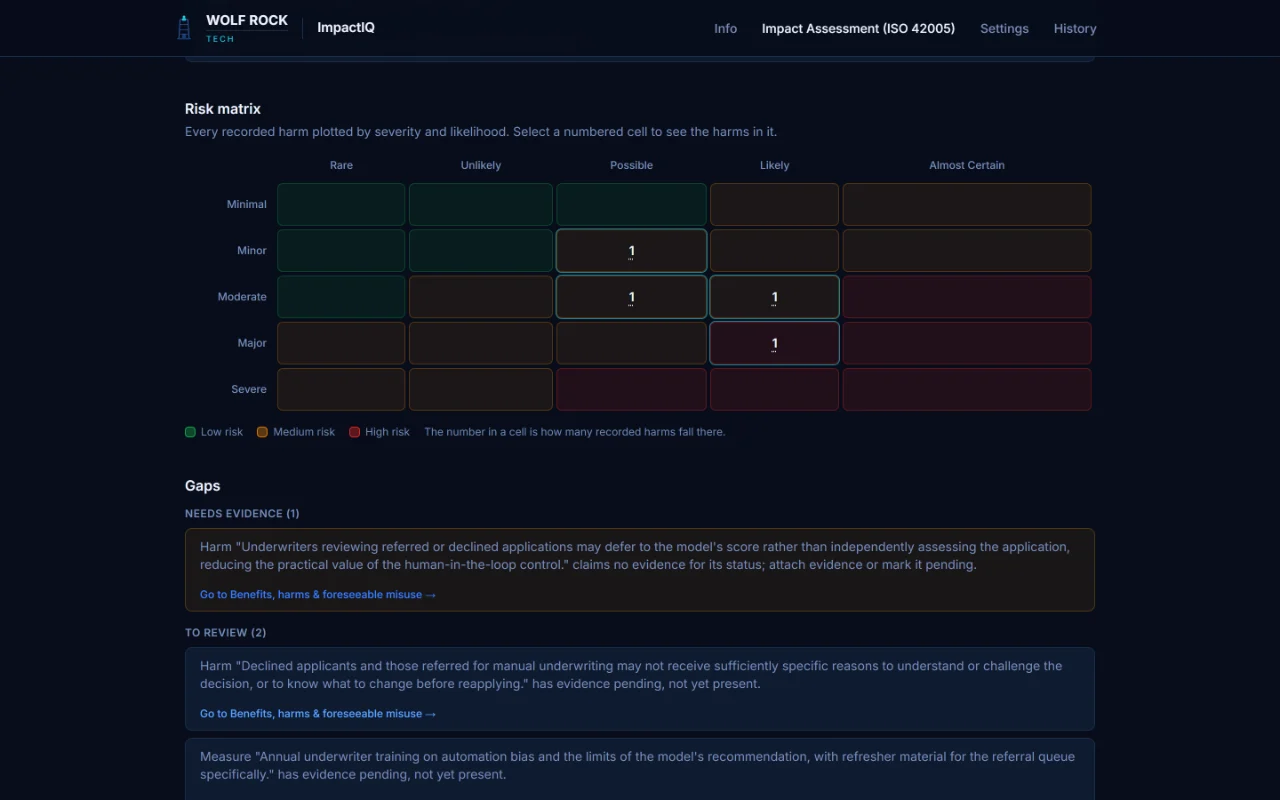Follow the Benefits, harms link under To Review
This screenshot has height=800, width=1280.
point(318,713)
